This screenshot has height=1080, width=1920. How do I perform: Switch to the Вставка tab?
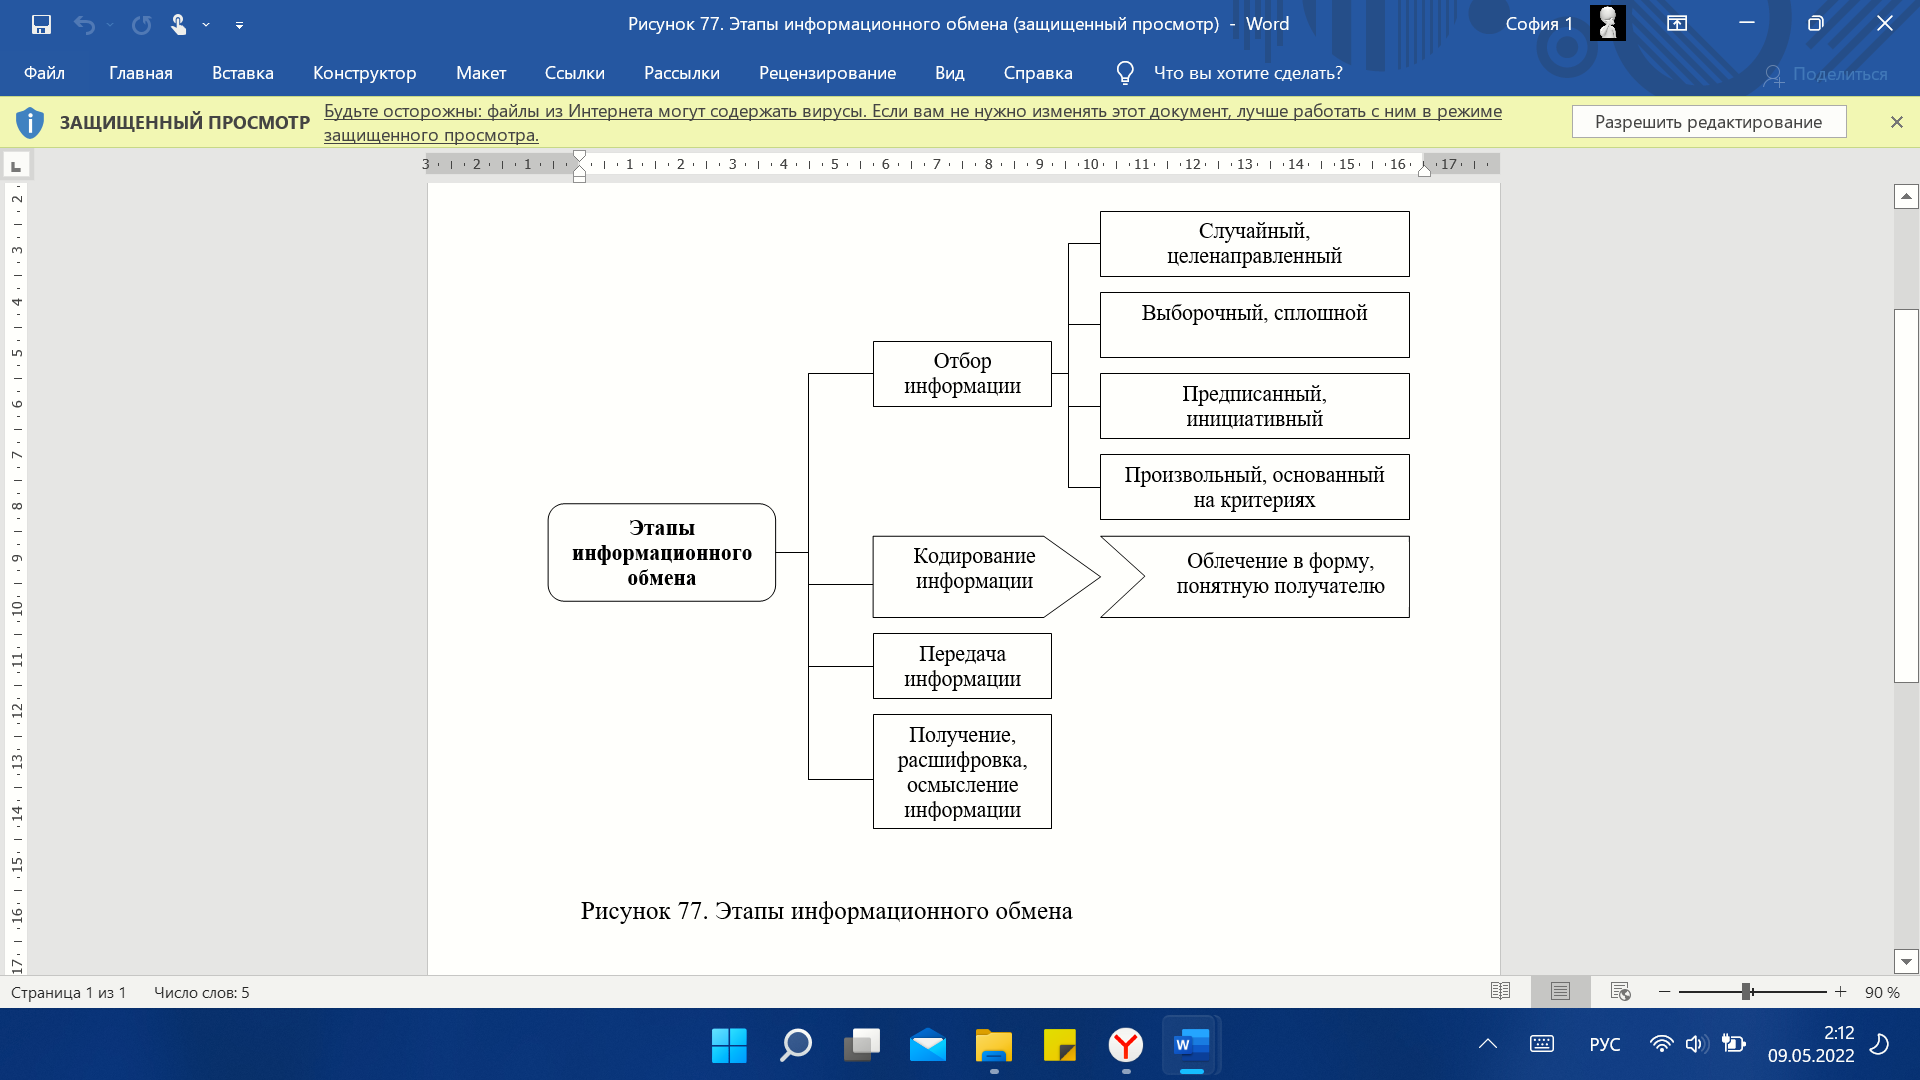[x=243, y=73]
